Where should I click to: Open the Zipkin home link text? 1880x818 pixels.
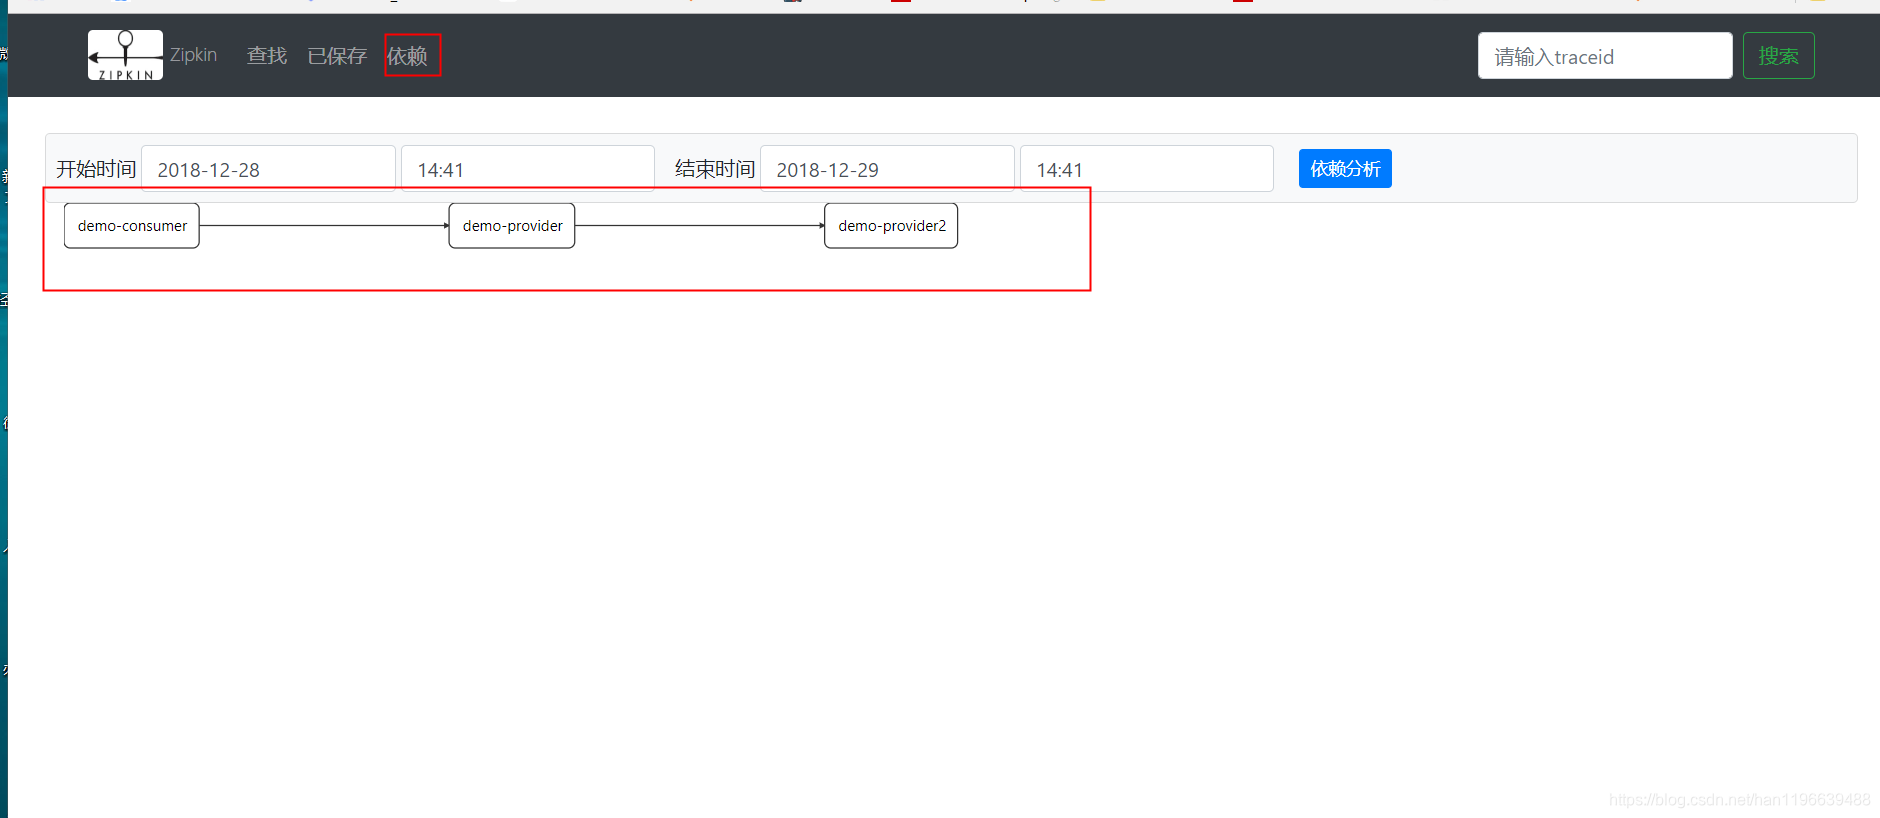click(193, 55)
